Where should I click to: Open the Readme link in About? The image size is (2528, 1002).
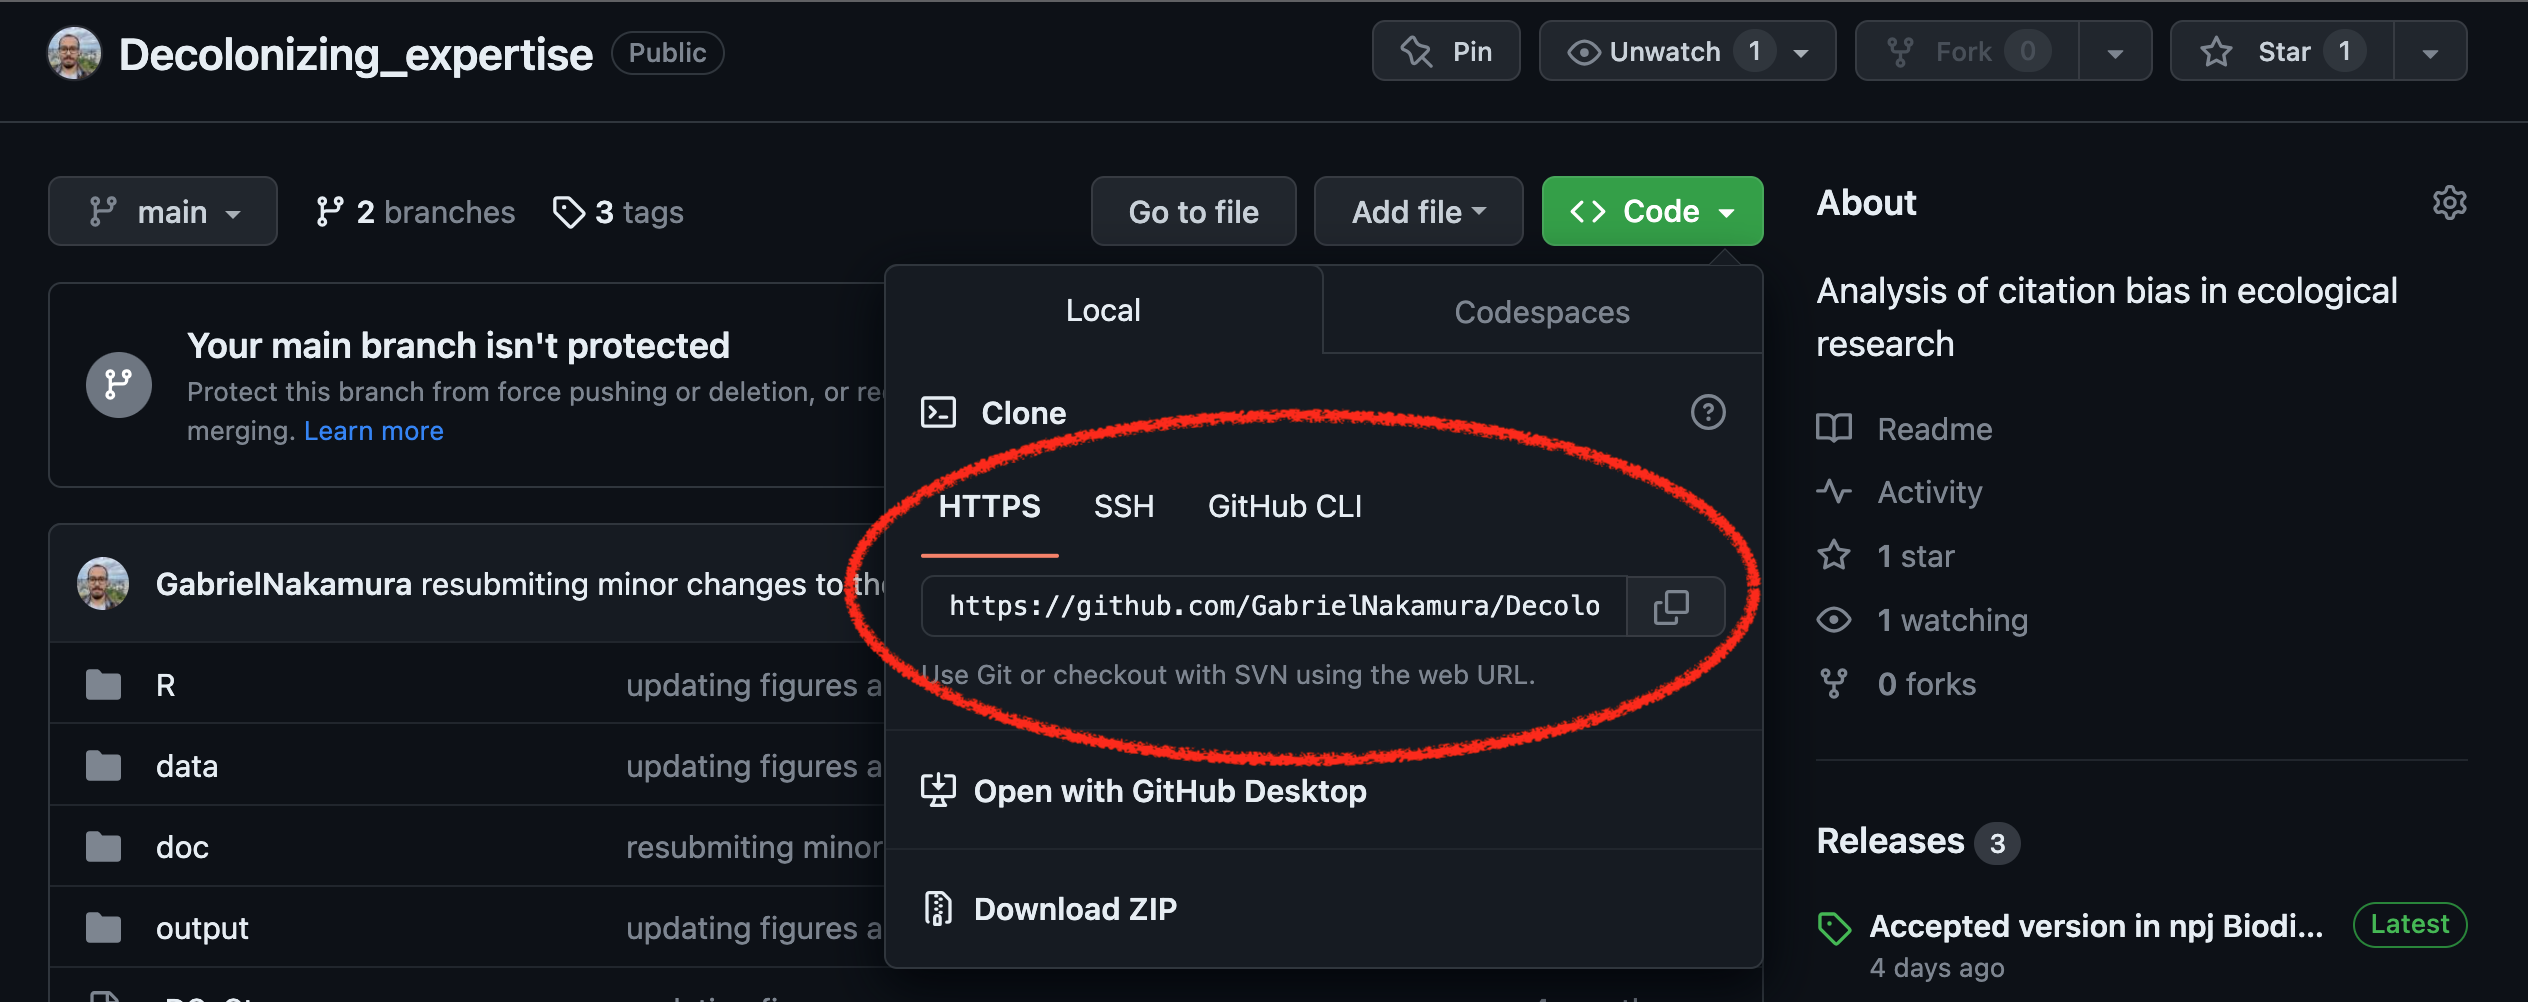pyautogui.click(x=1935, y=429)
